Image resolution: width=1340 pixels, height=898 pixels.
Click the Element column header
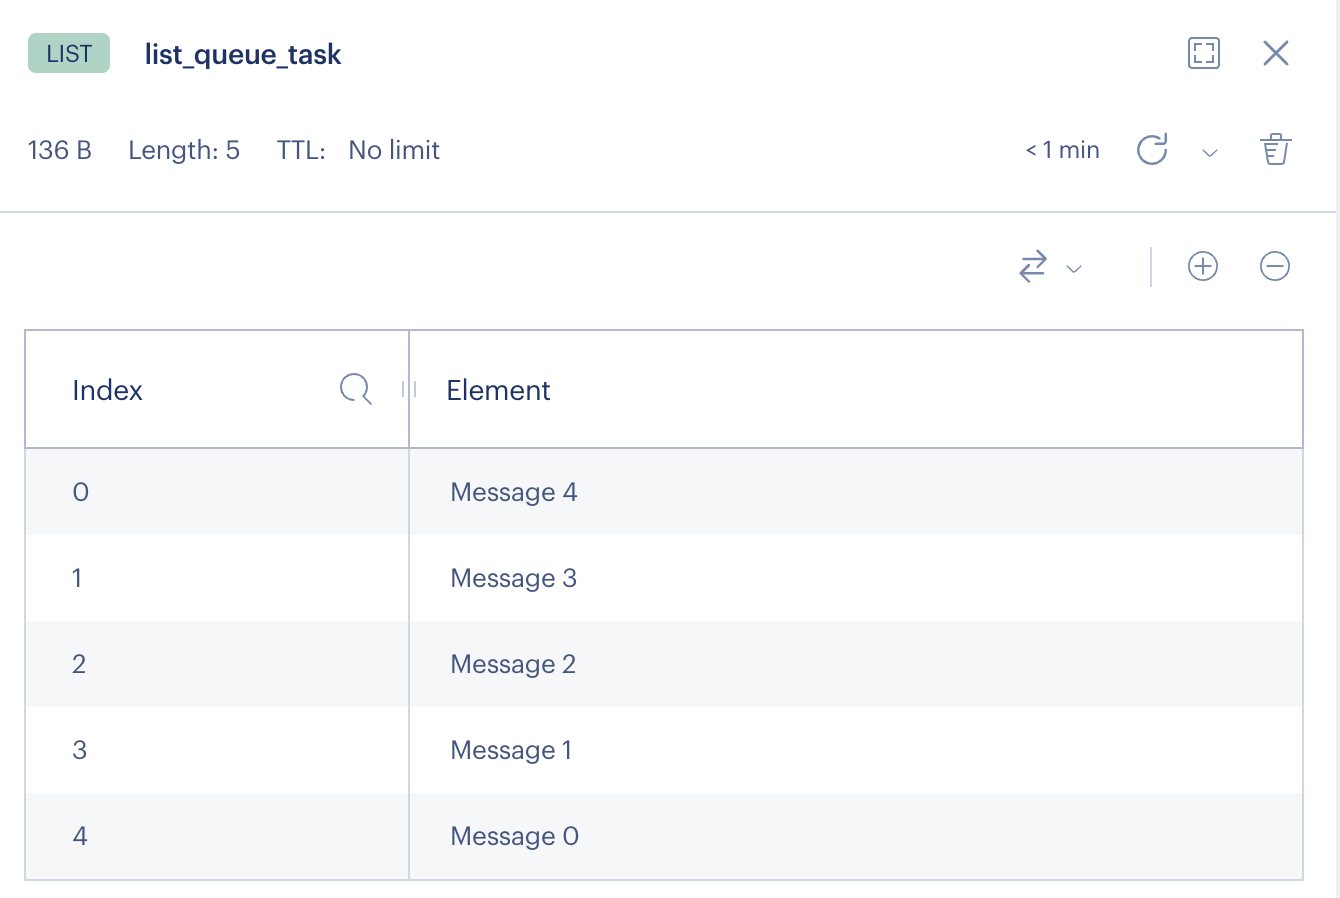point(498,390)
